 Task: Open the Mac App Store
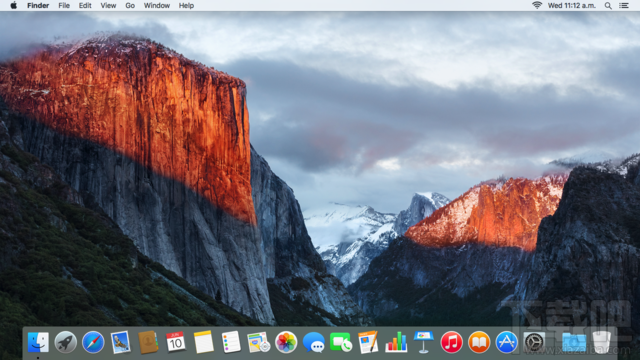pyautogui.click(x=507, y=342)
